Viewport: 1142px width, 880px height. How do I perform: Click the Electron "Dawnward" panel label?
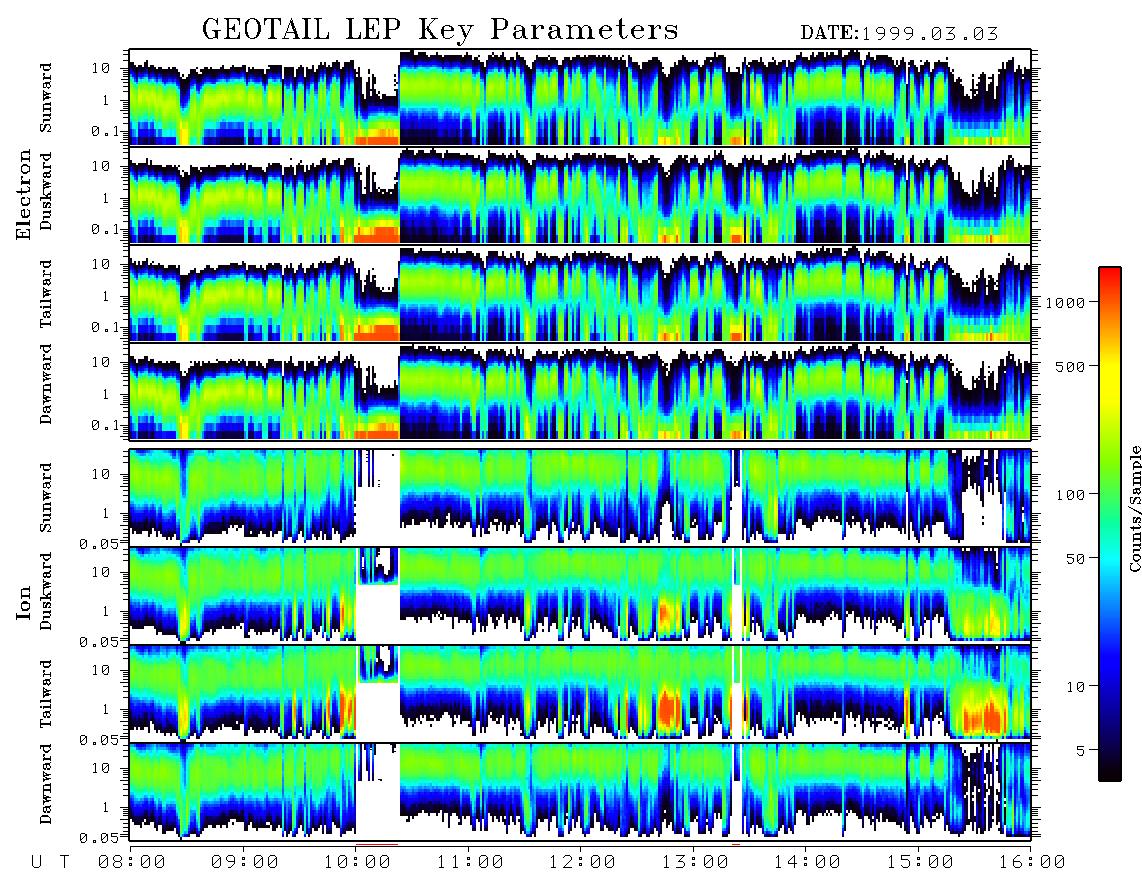(x=46, y=385)
